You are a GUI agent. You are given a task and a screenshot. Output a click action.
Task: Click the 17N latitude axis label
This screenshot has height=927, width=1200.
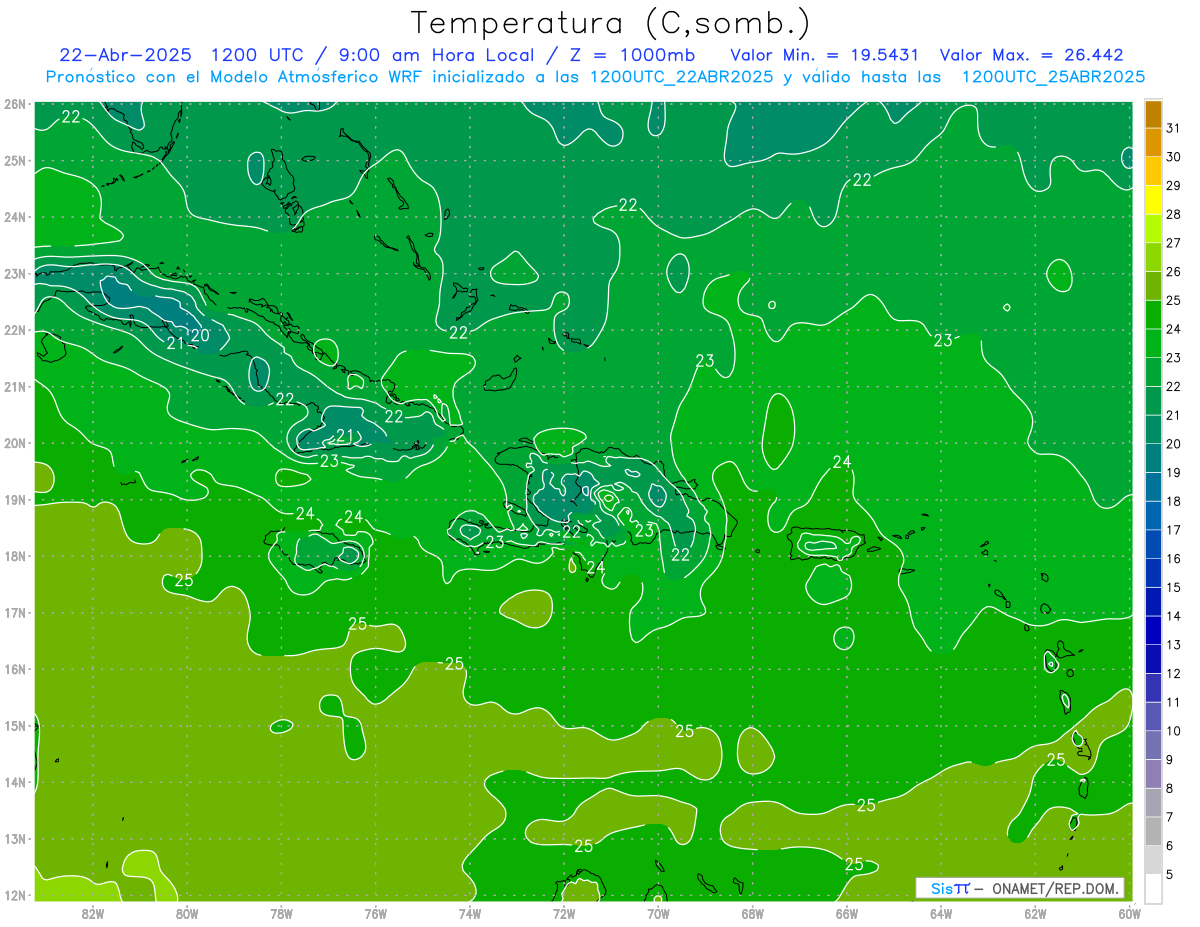(x=15, y=613)
